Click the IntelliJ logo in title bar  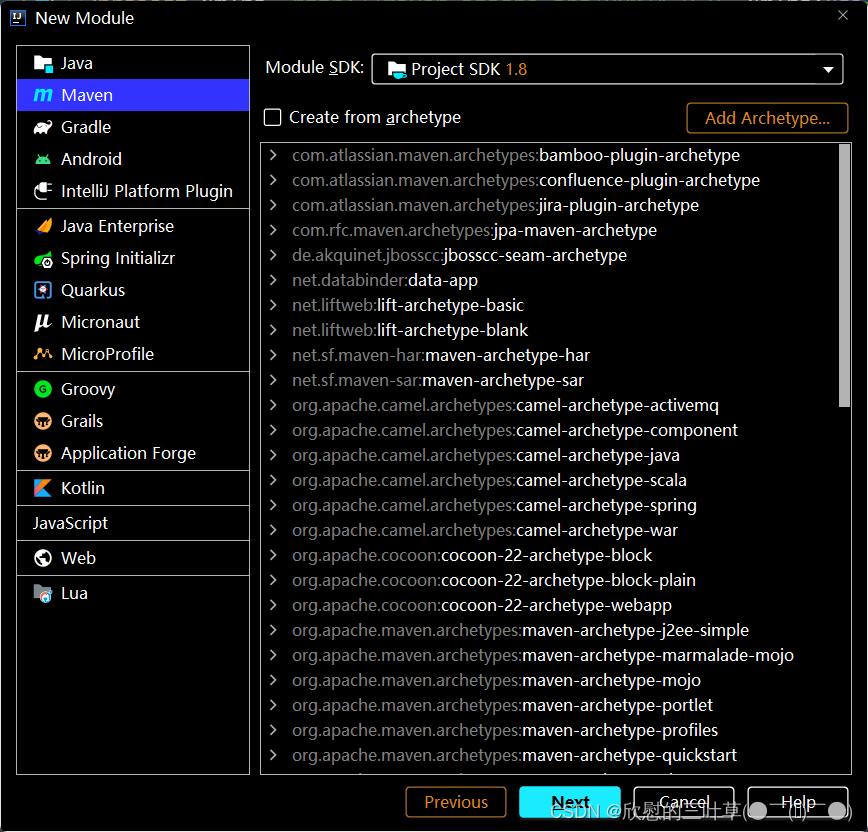(x=18, y=18)
